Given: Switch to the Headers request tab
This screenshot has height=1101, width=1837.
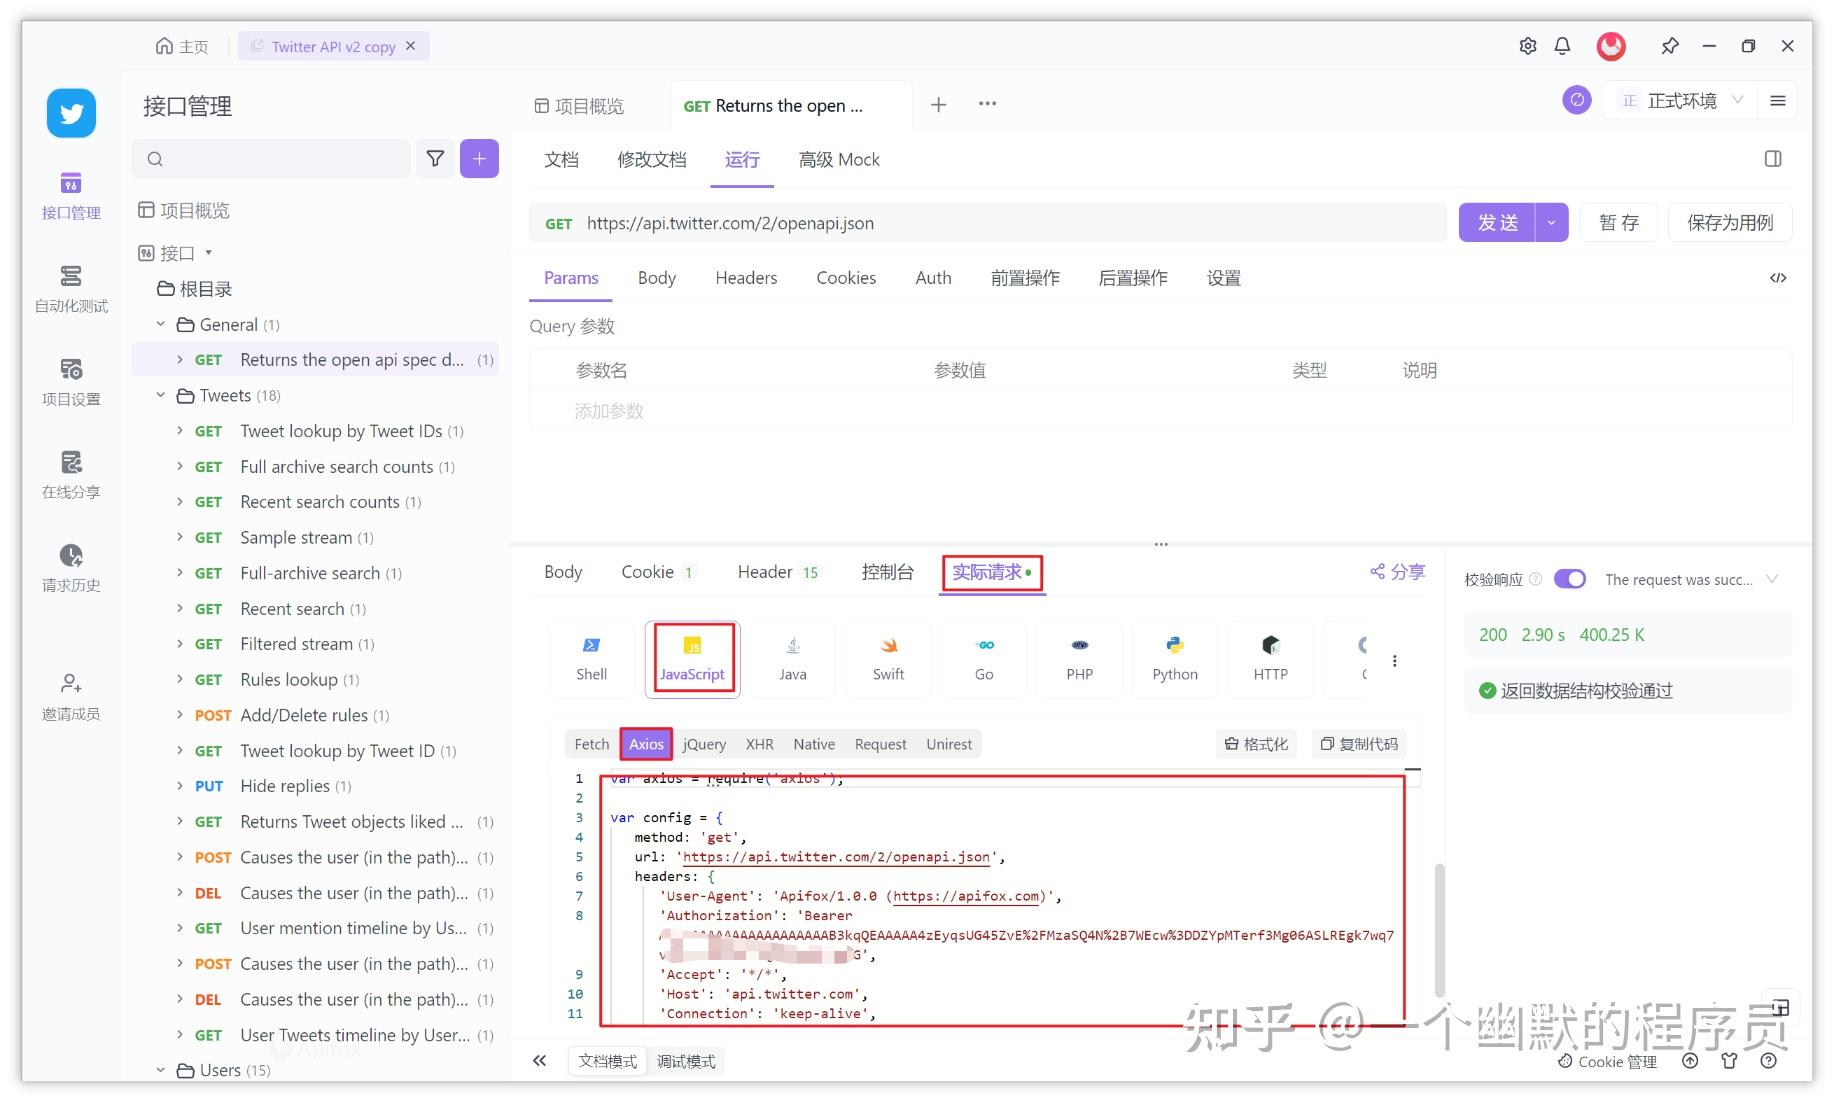Looking at the screenshot, I should [x=746, y=278].
